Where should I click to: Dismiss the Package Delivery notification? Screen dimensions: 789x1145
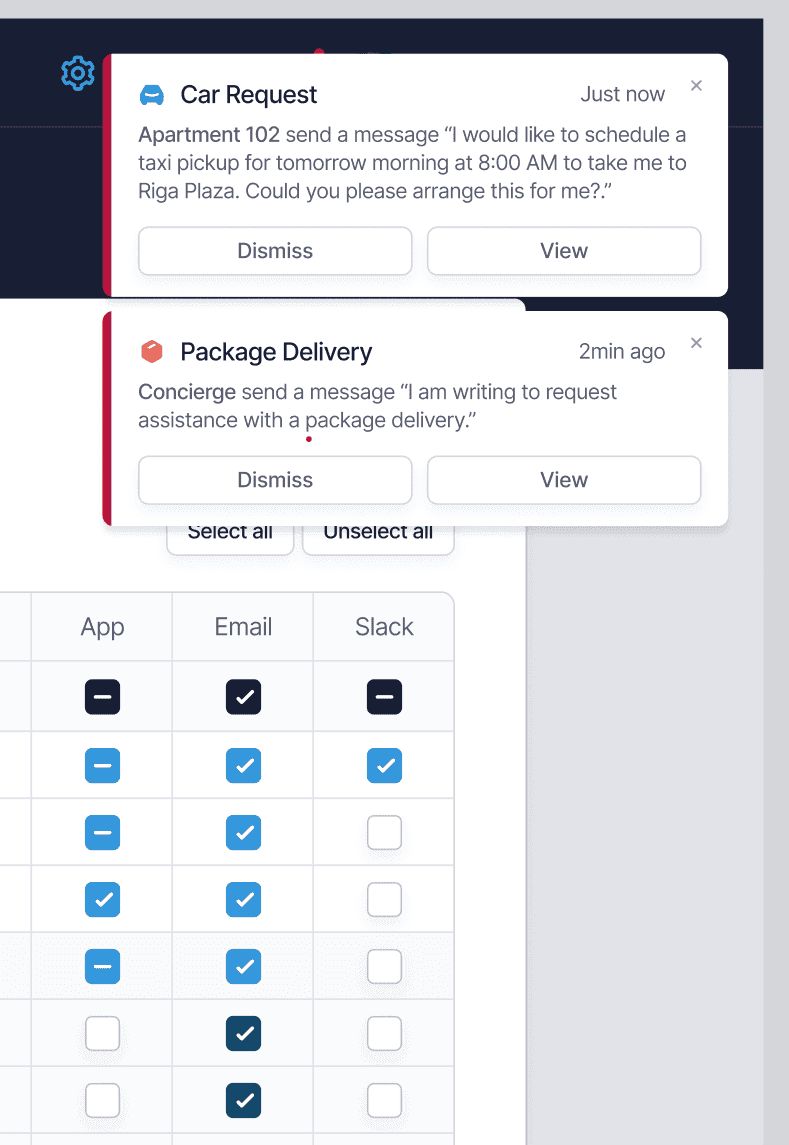click(x=275, y=480)
